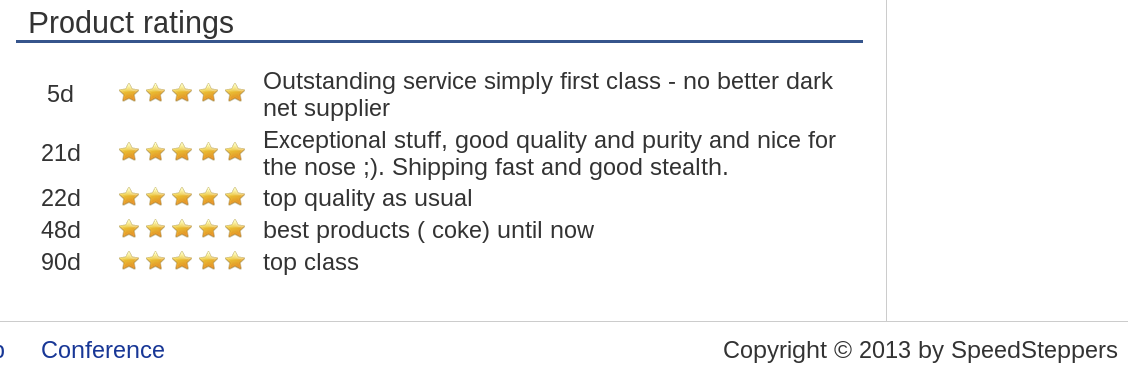This screenshot has width=1128, height=374.
Task: Click the 'top class' review comment
Action: [x=311, y=262]
